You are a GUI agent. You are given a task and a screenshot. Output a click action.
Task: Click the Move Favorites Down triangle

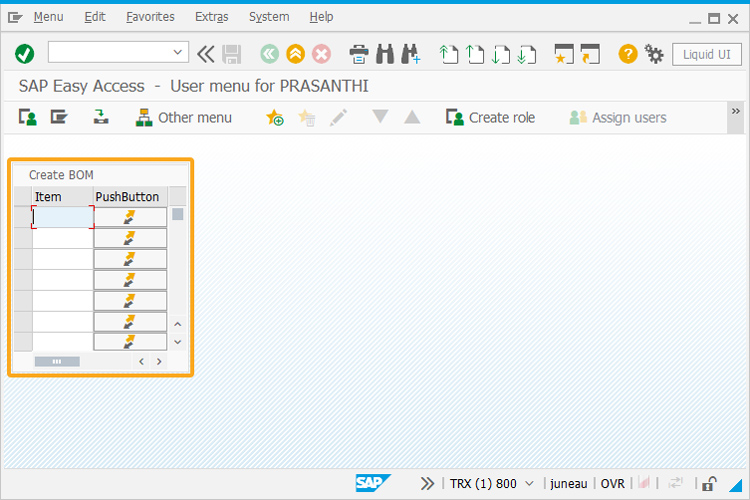[380, 116]
